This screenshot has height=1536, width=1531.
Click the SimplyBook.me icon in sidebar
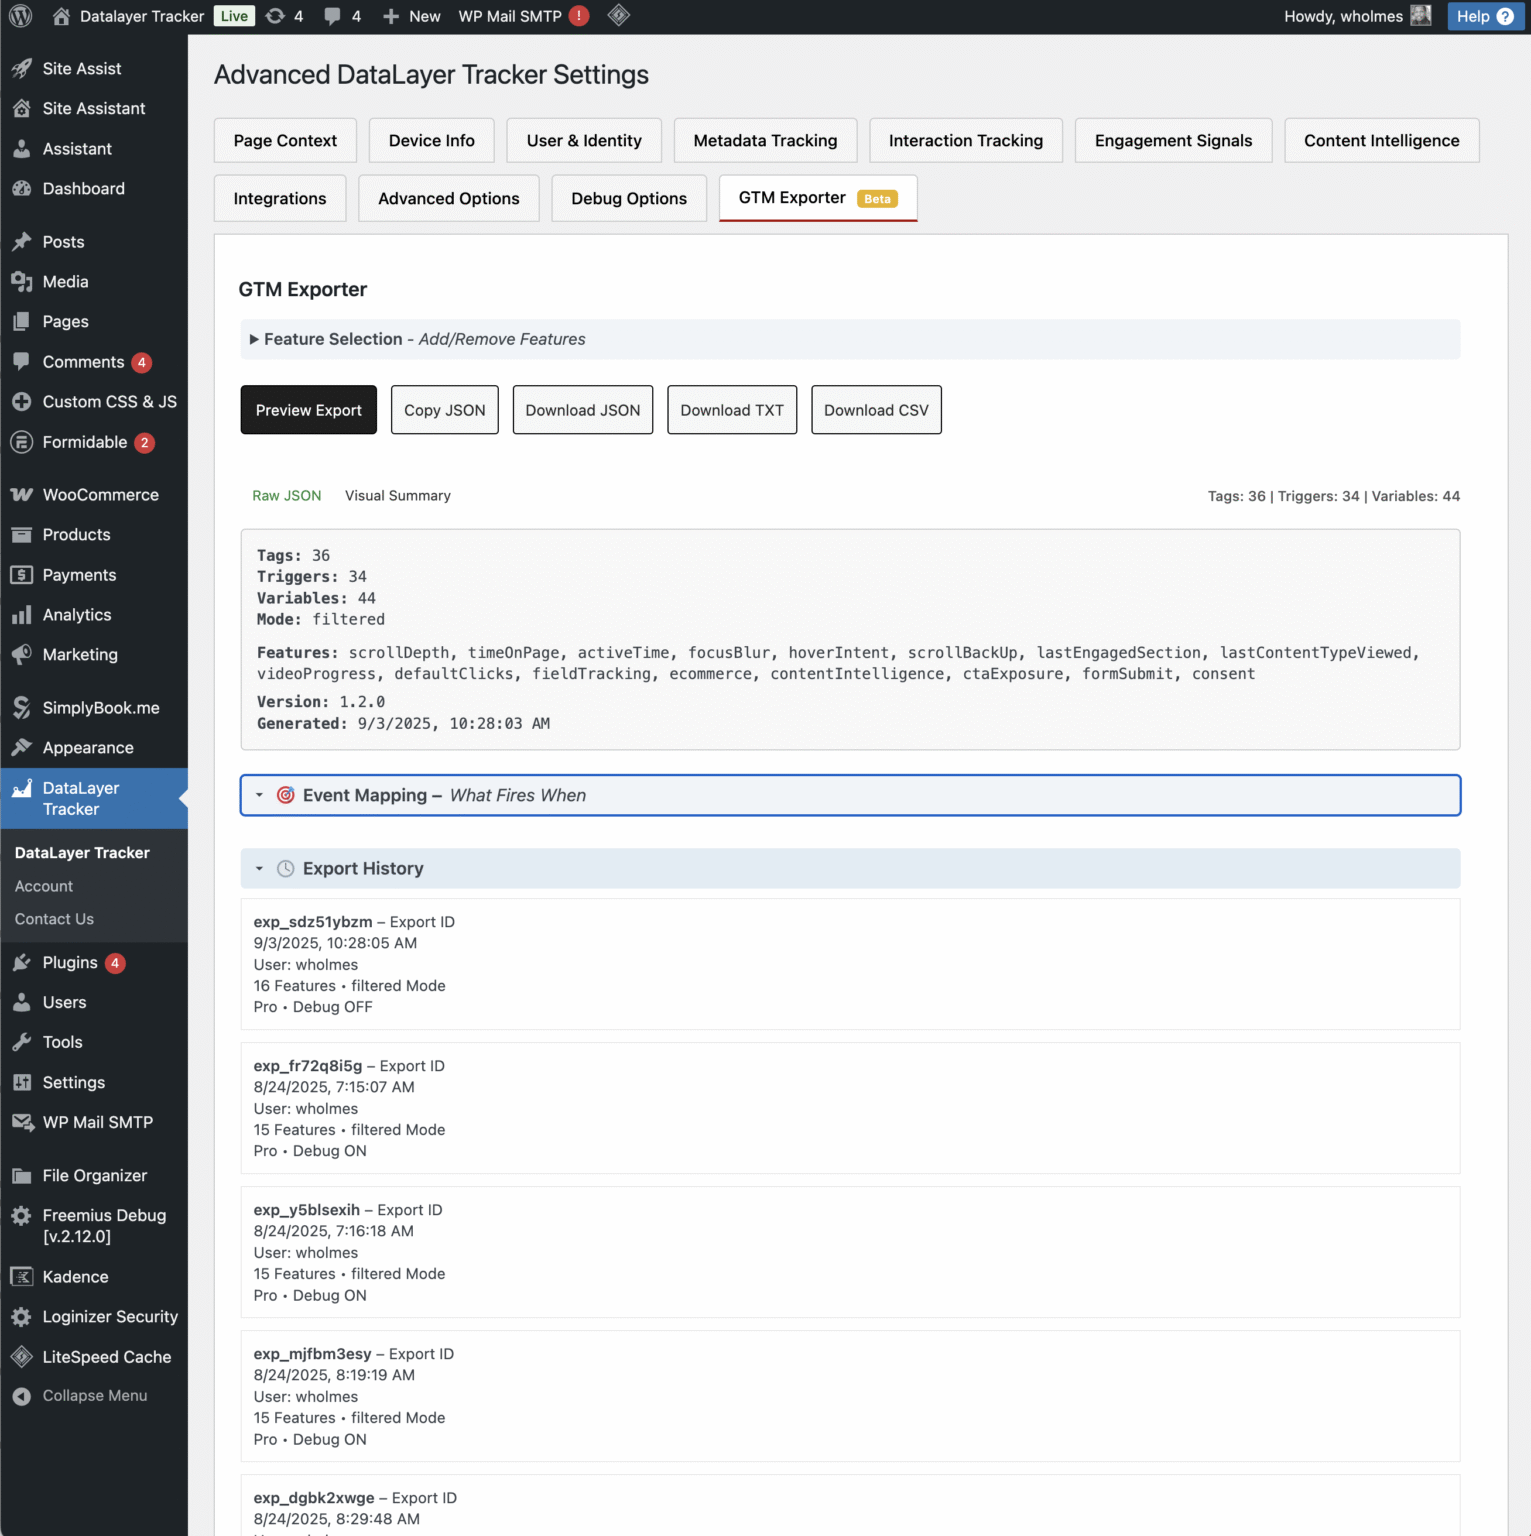22,707
